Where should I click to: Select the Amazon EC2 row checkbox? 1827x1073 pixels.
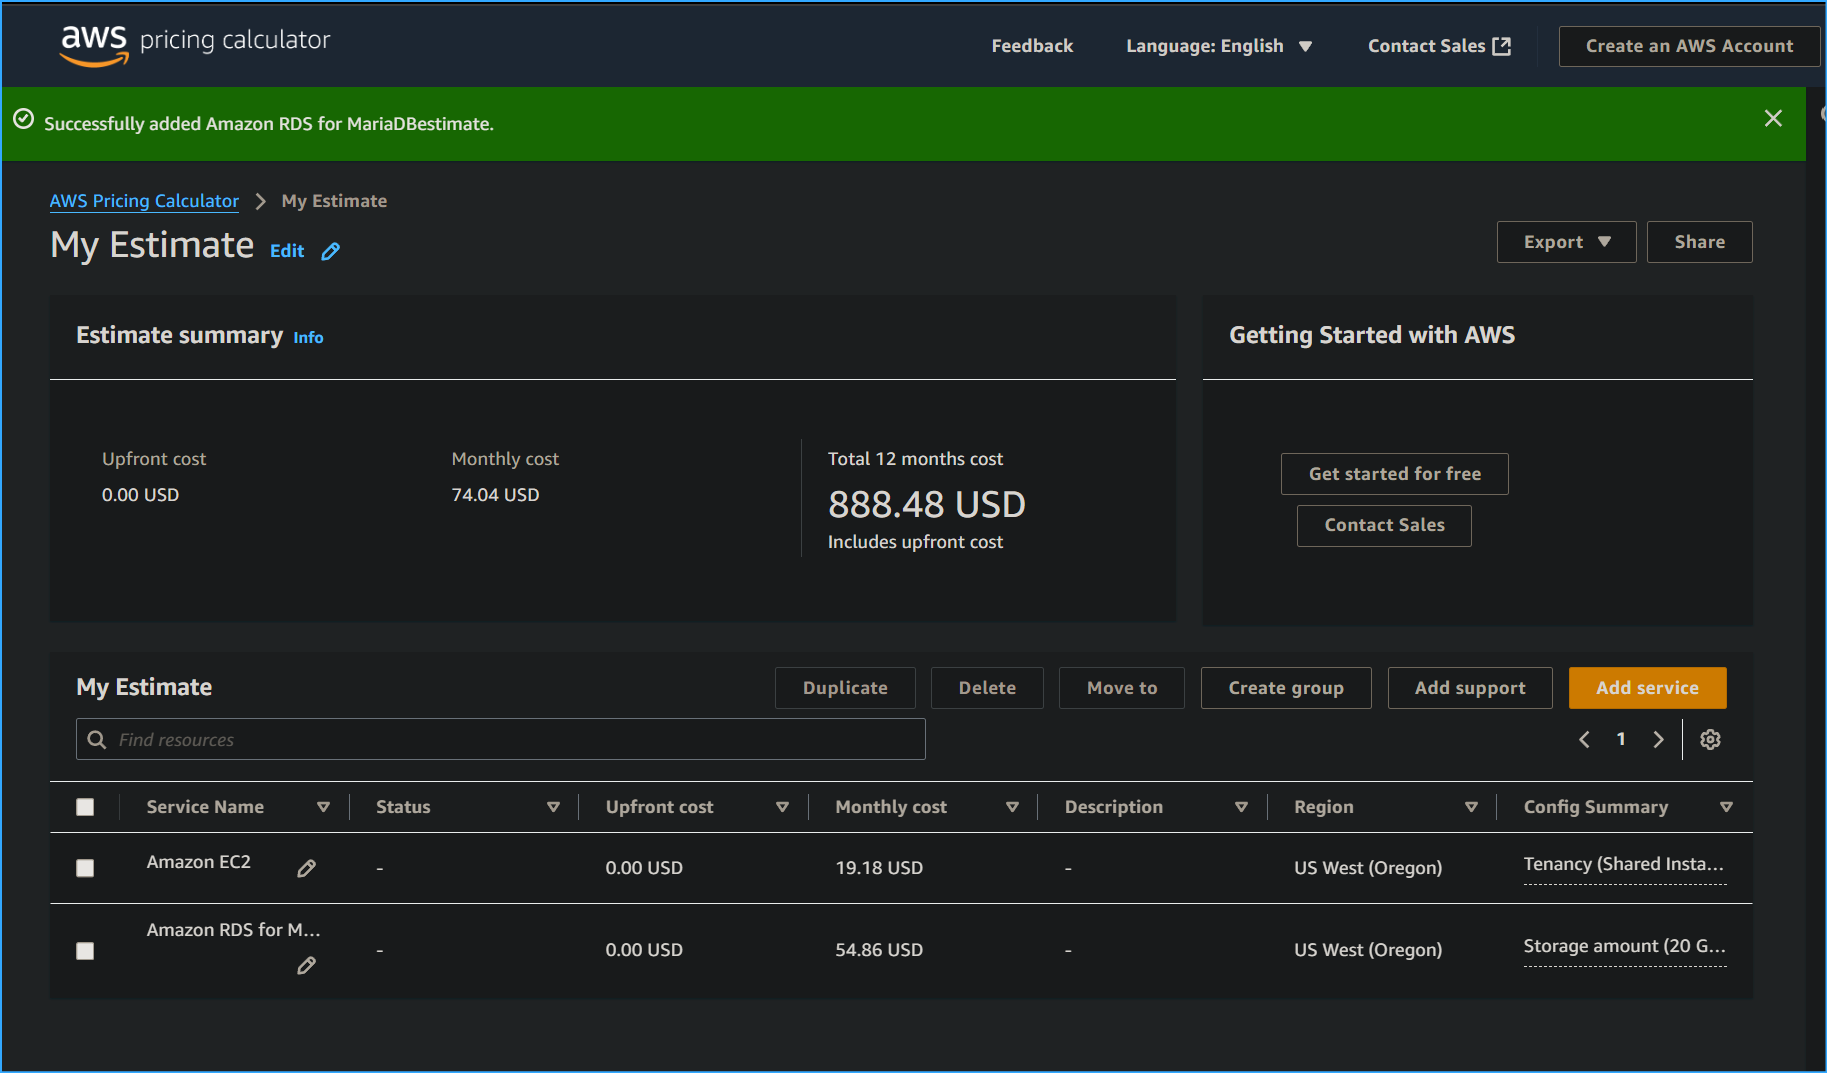coord(85,868)
